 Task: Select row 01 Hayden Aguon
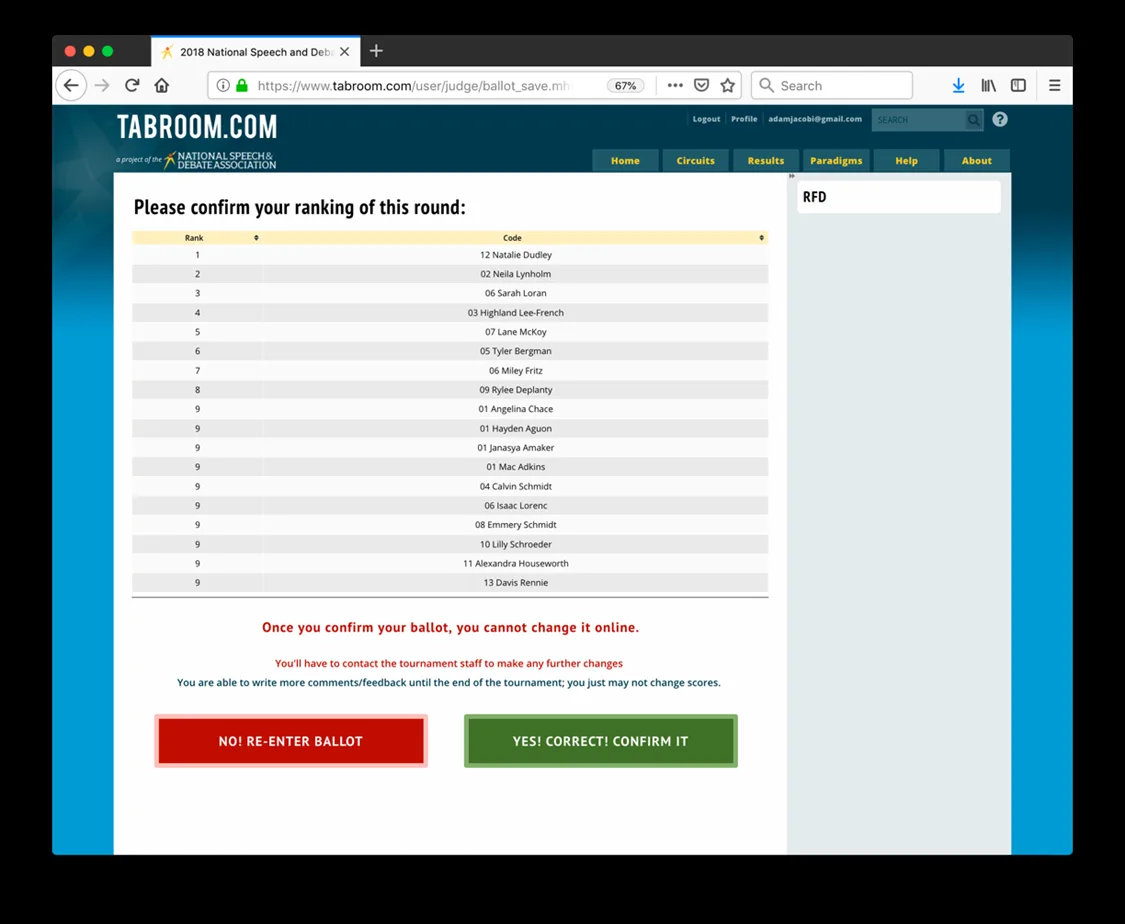pyautogui.click(x=450, y=428)
